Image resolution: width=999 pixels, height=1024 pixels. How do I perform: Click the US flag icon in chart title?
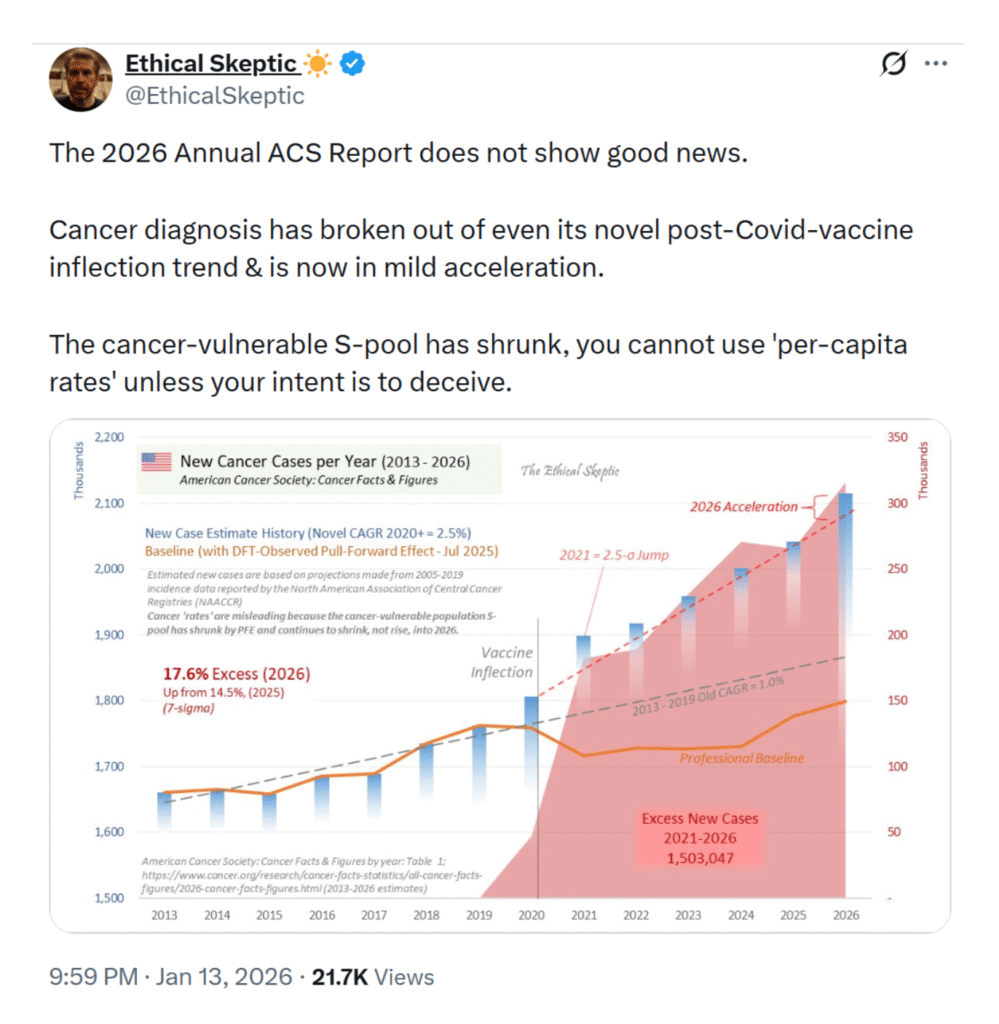(157, 462)
